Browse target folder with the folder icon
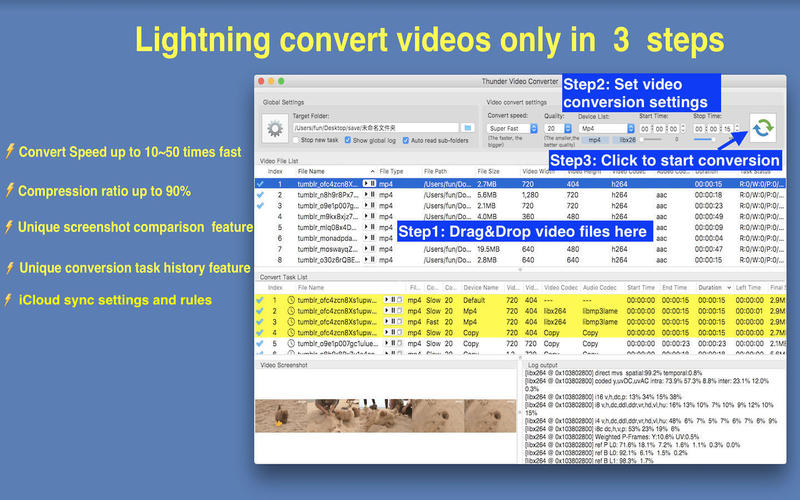 click(467, 128)
